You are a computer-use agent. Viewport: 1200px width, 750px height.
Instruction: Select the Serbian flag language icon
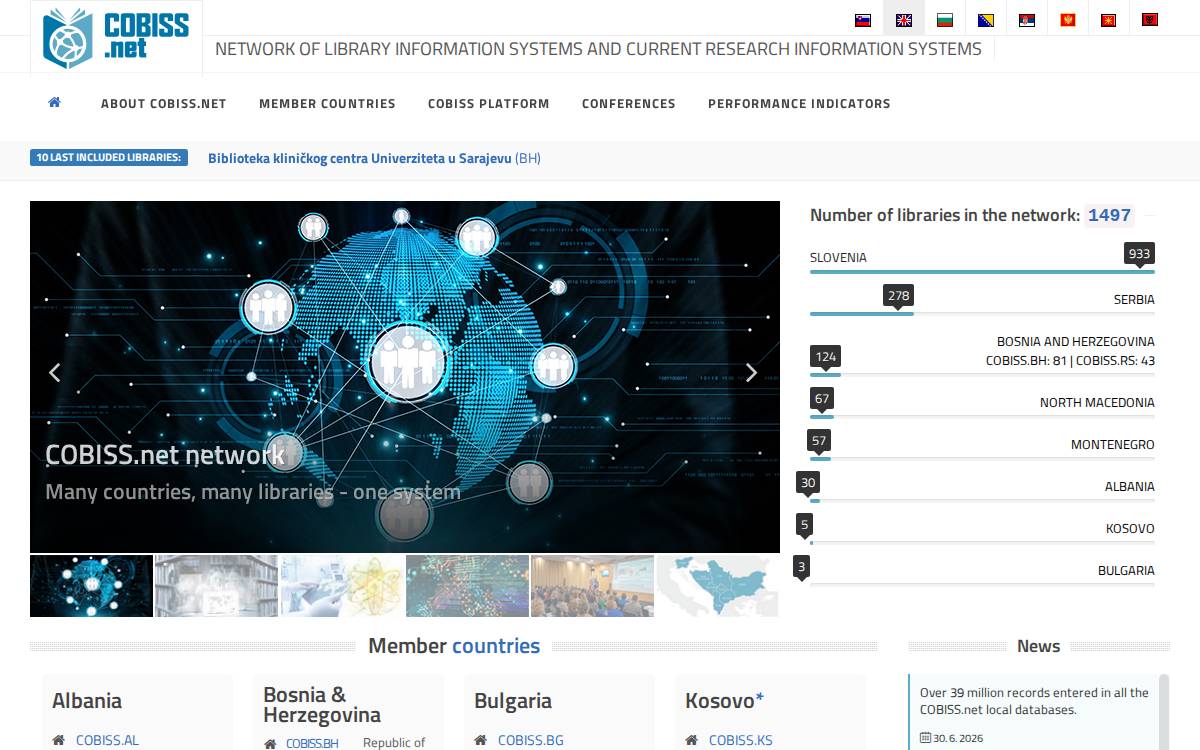(1027, 20)
